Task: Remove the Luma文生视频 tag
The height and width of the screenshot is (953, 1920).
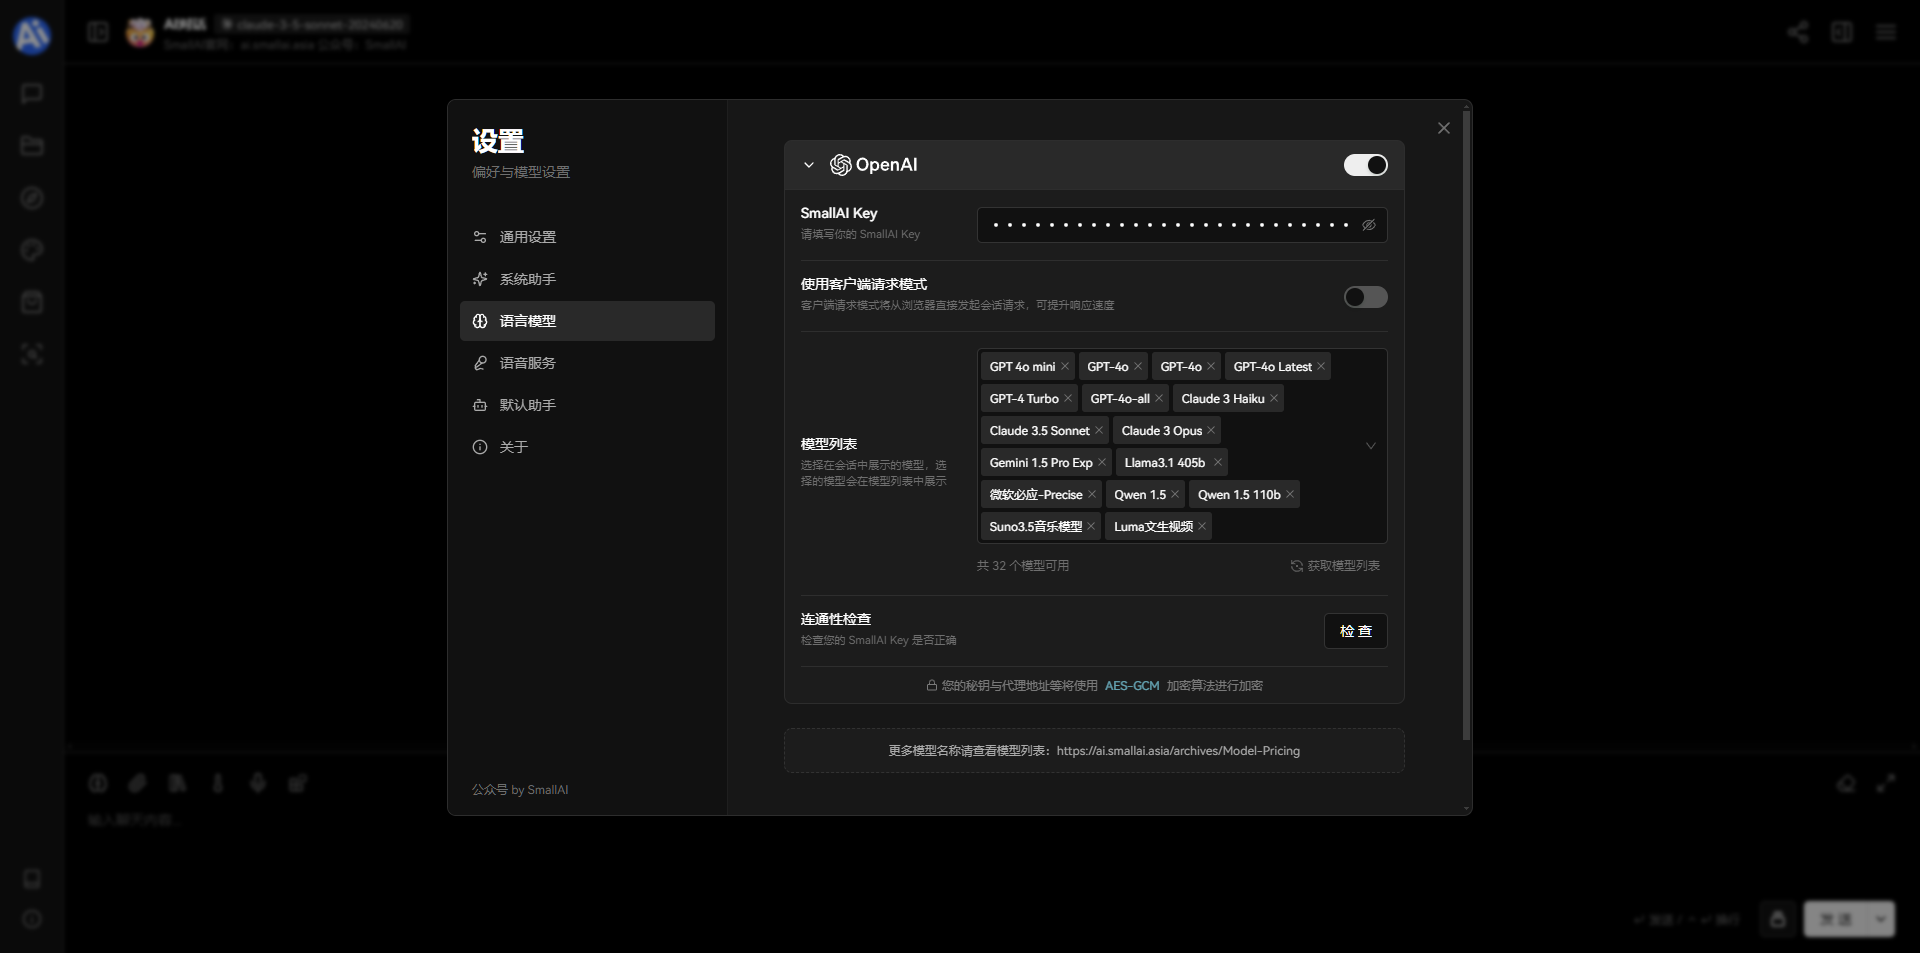Action: 1202,527
